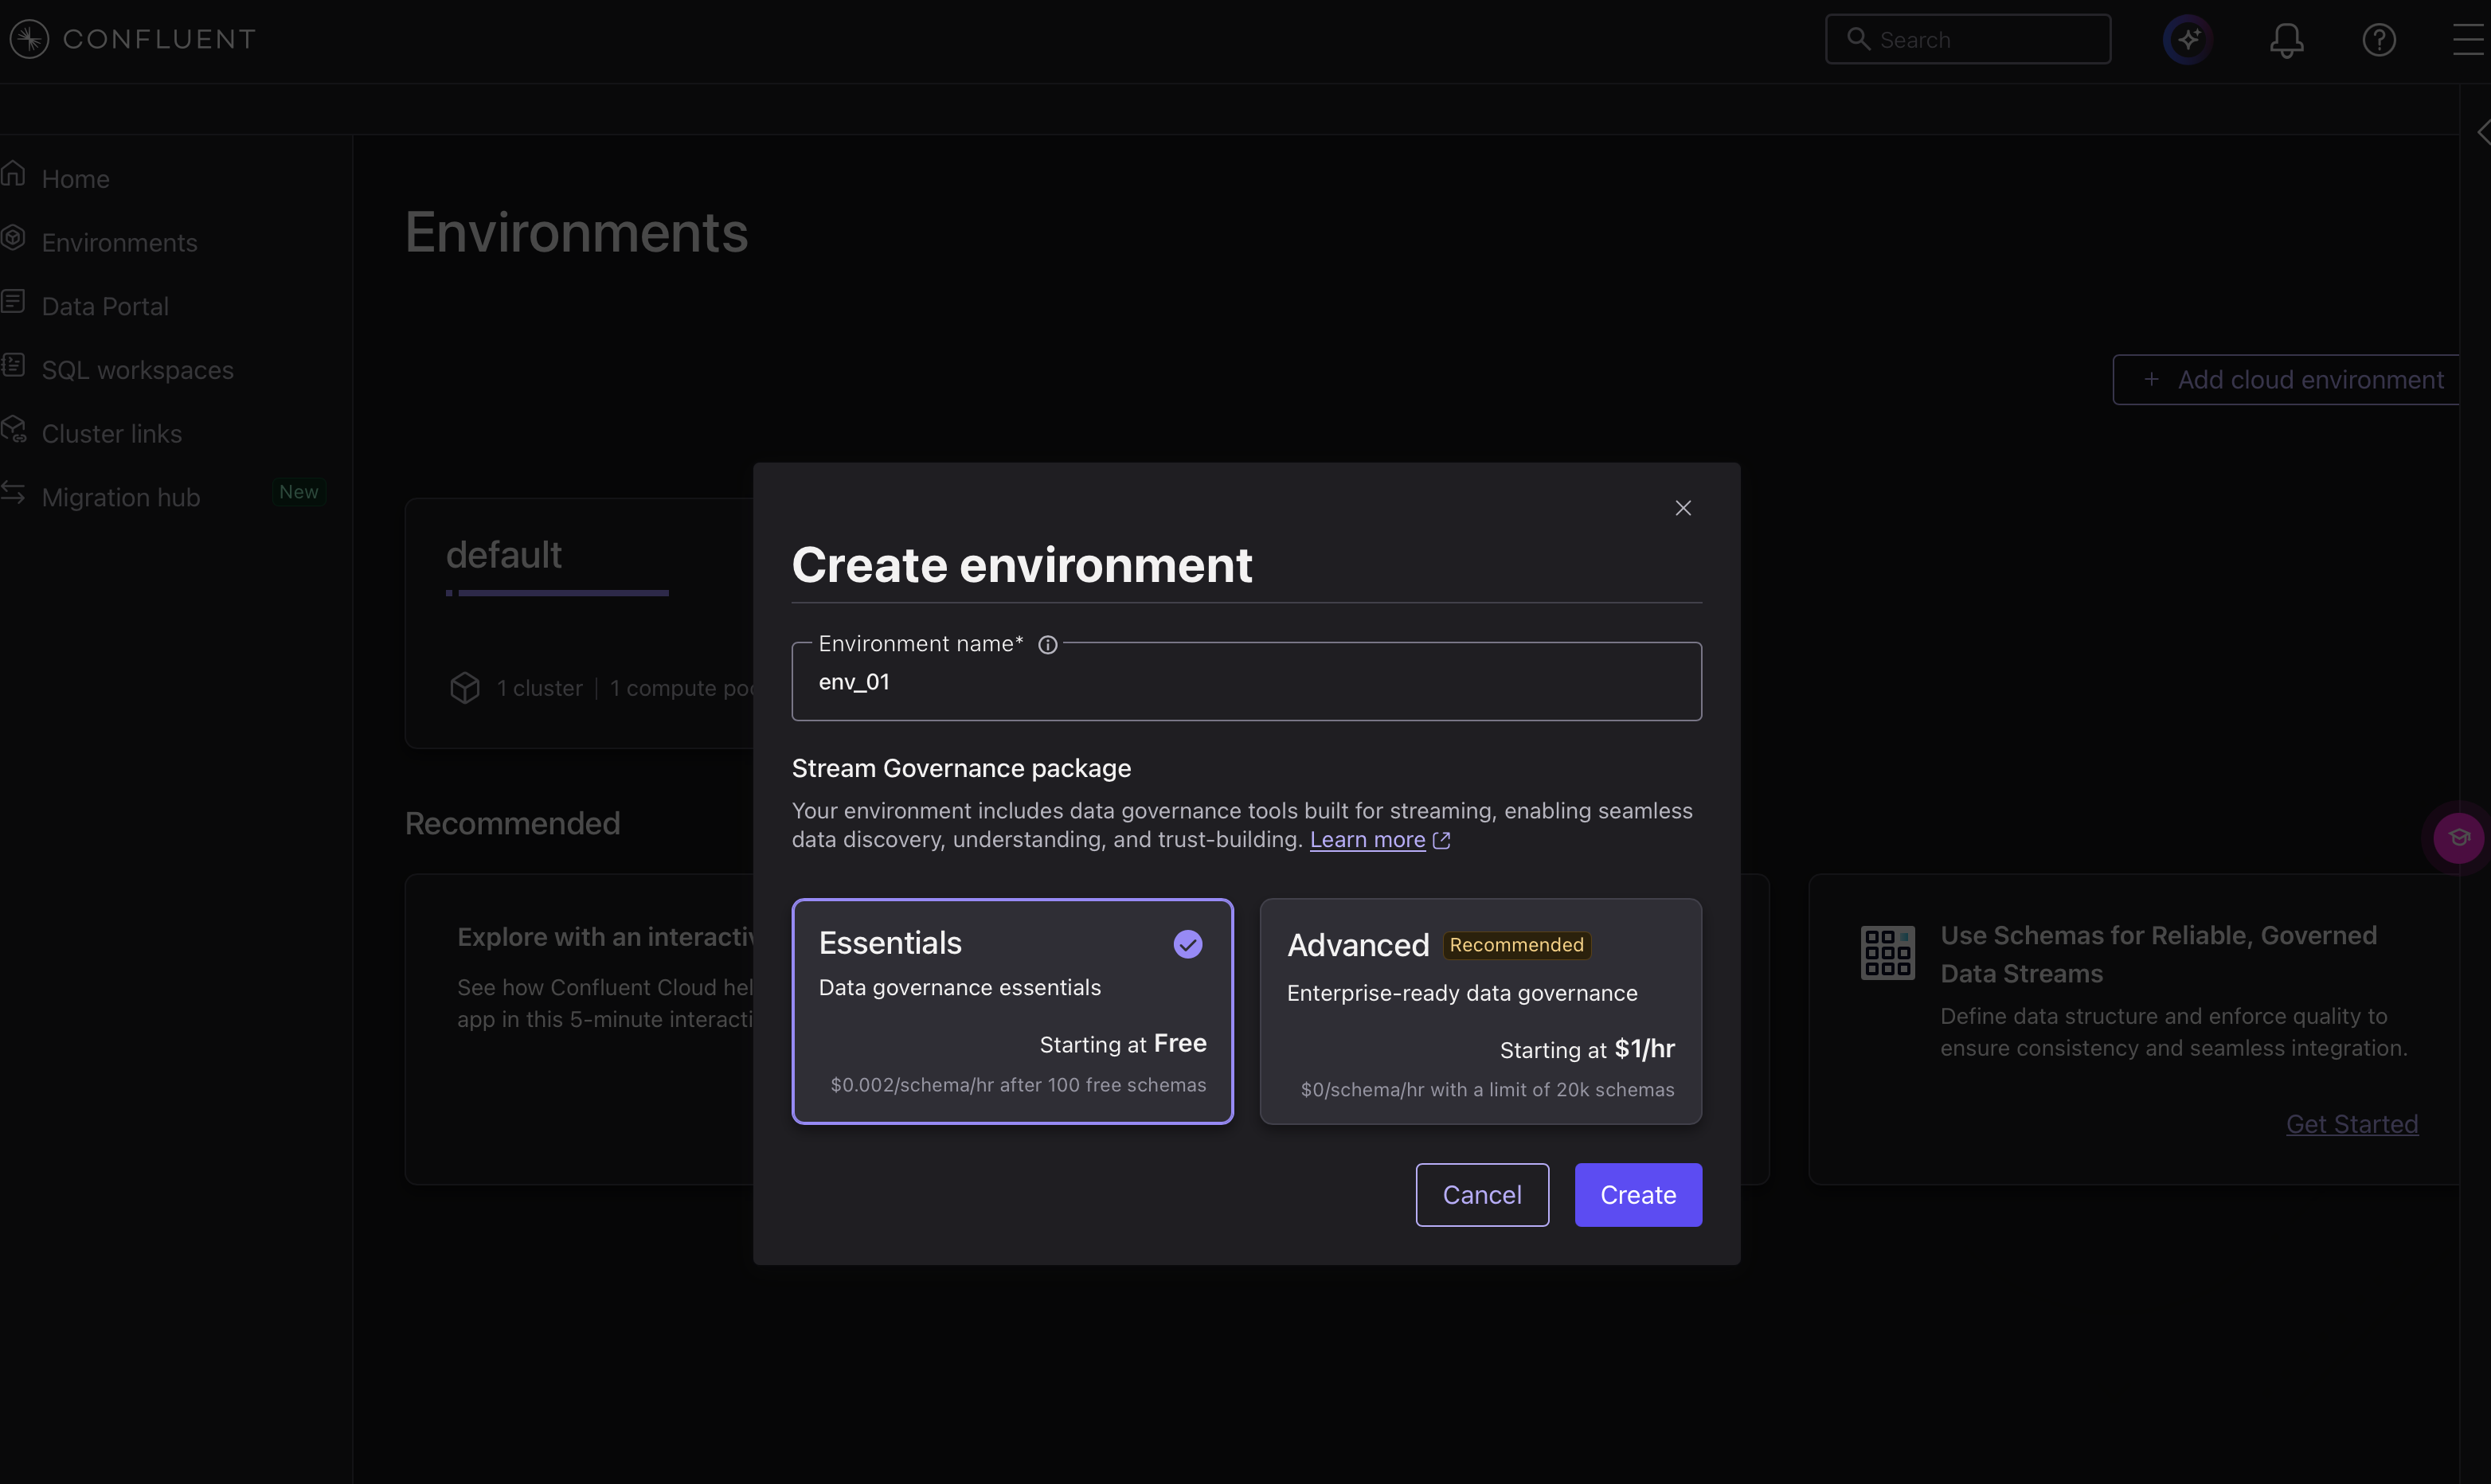Open Data Portal in sidebar
The image size is (2491, 1484).
point(105,306)
